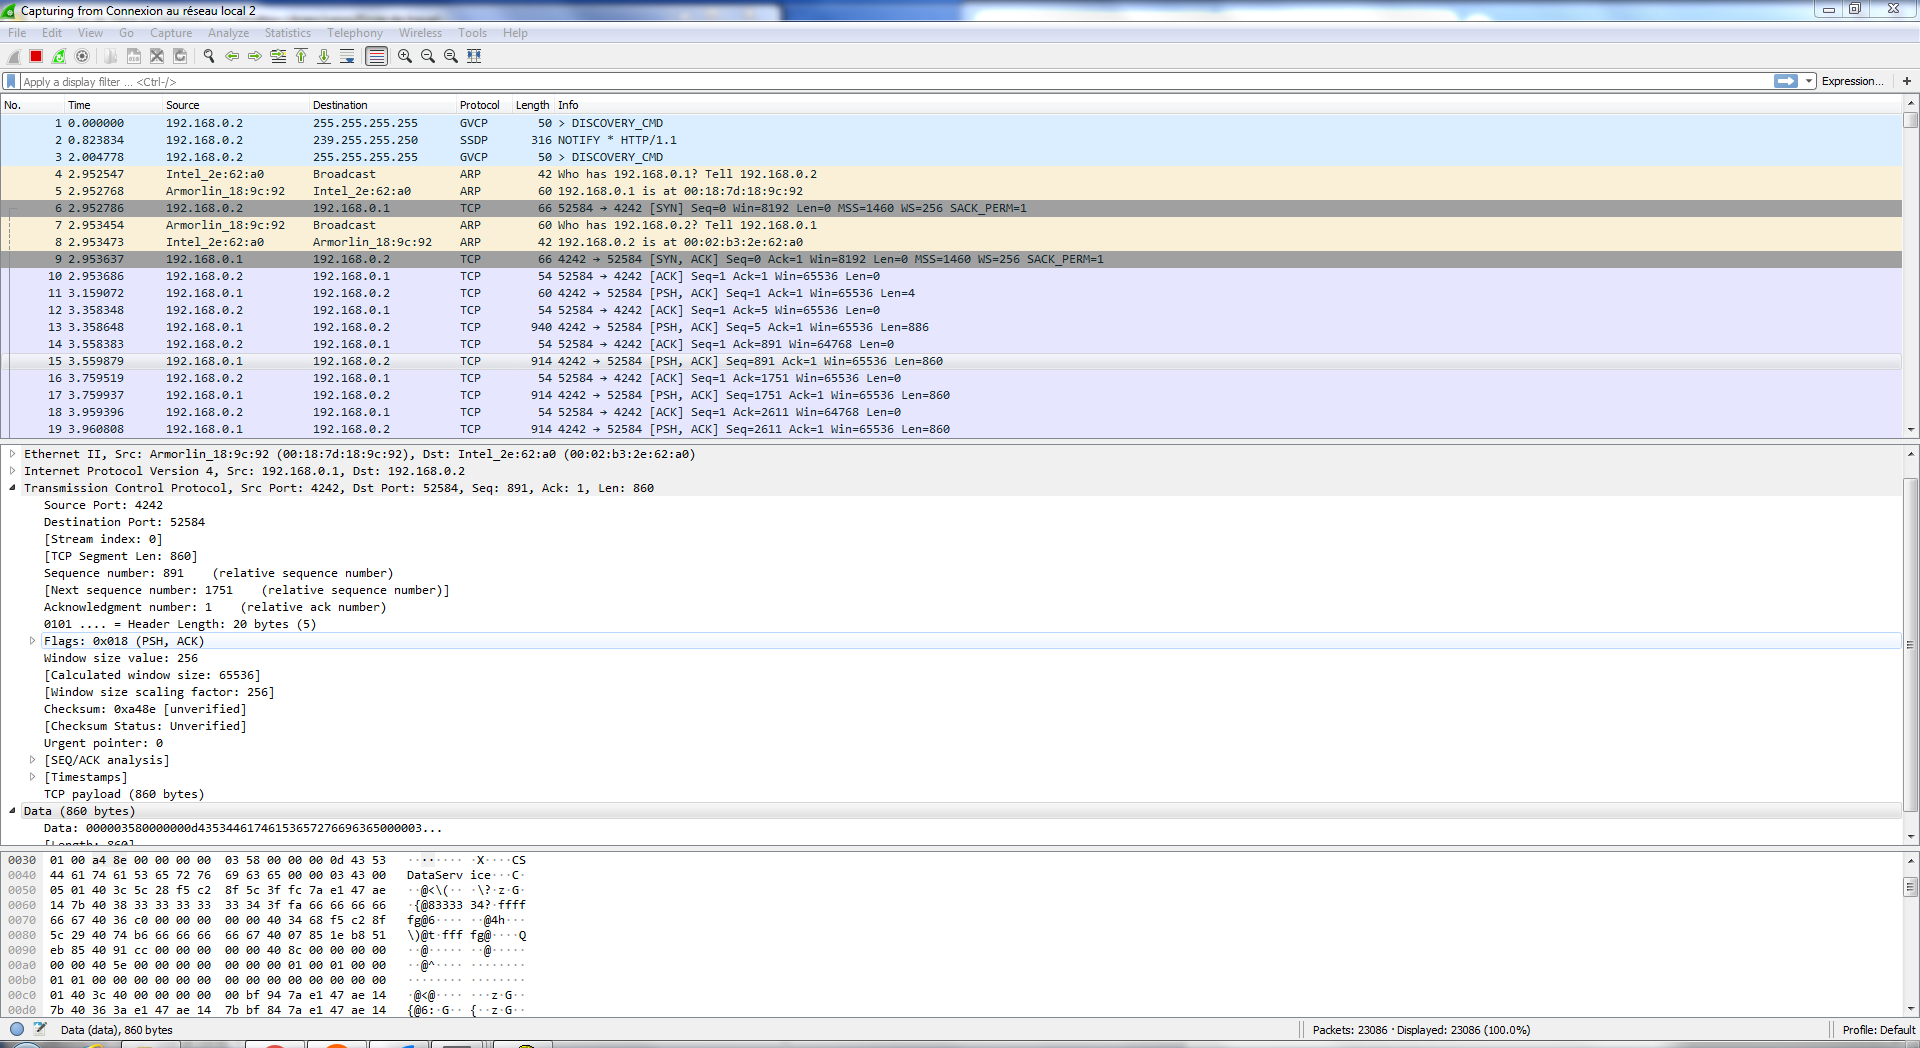Apply the display filter arrow button

1785,81
